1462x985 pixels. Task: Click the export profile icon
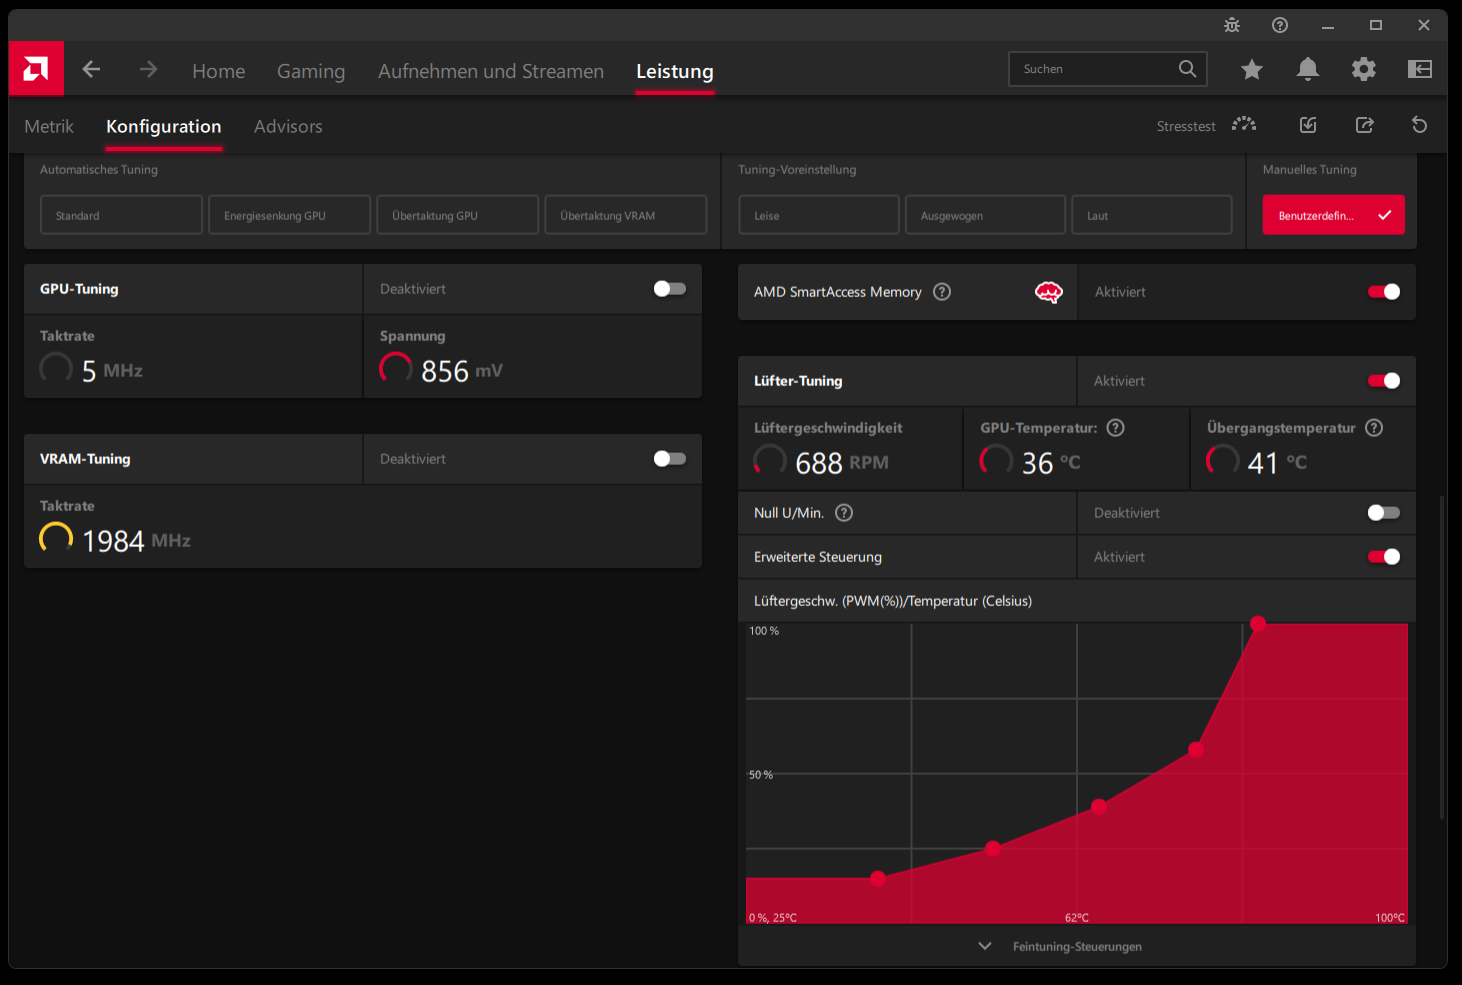pyautogui.click(x=1364, y=125)
